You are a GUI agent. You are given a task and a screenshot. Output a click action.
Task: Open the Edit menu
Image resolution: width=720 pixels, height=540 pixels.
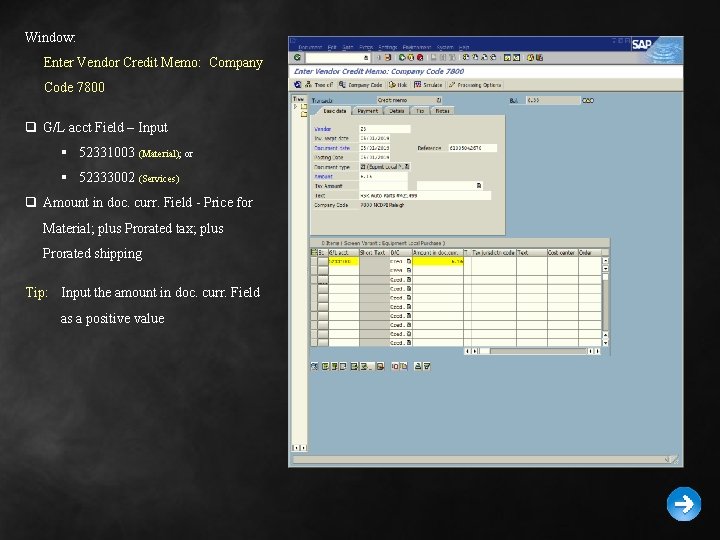pos(332,47)
